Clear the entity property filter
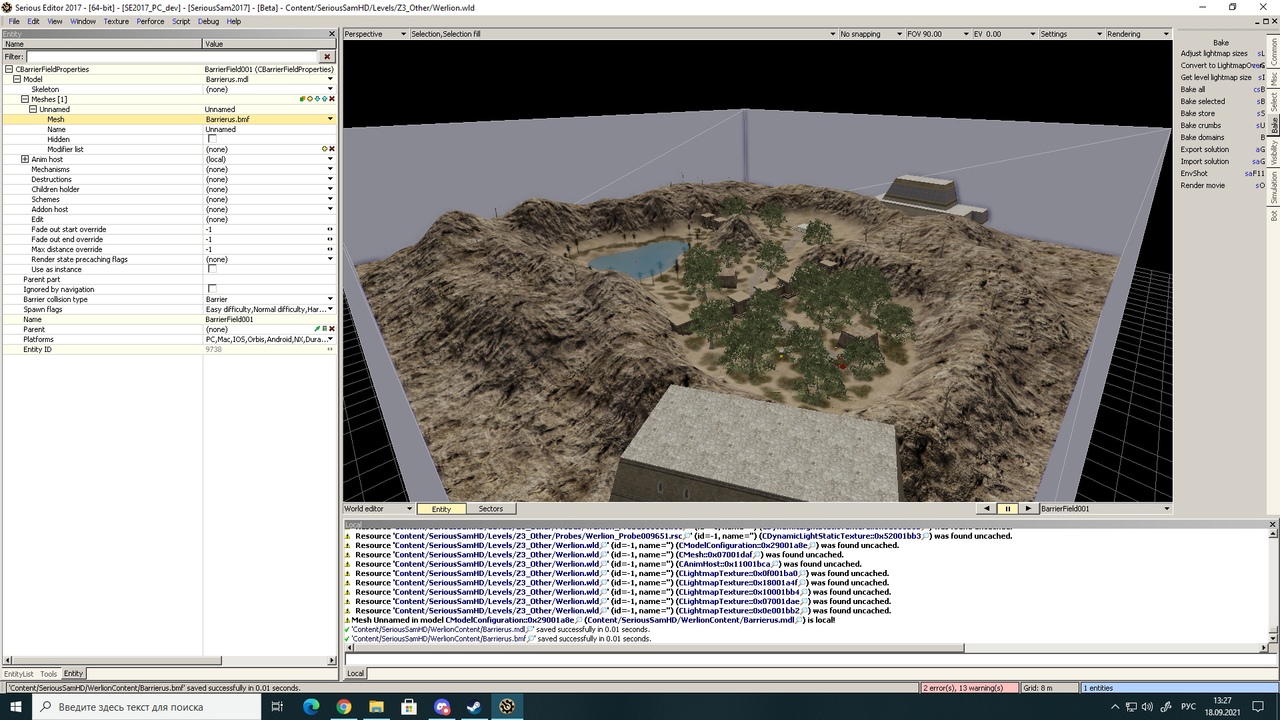This screenshot has width=1280, height=720. 326,57
